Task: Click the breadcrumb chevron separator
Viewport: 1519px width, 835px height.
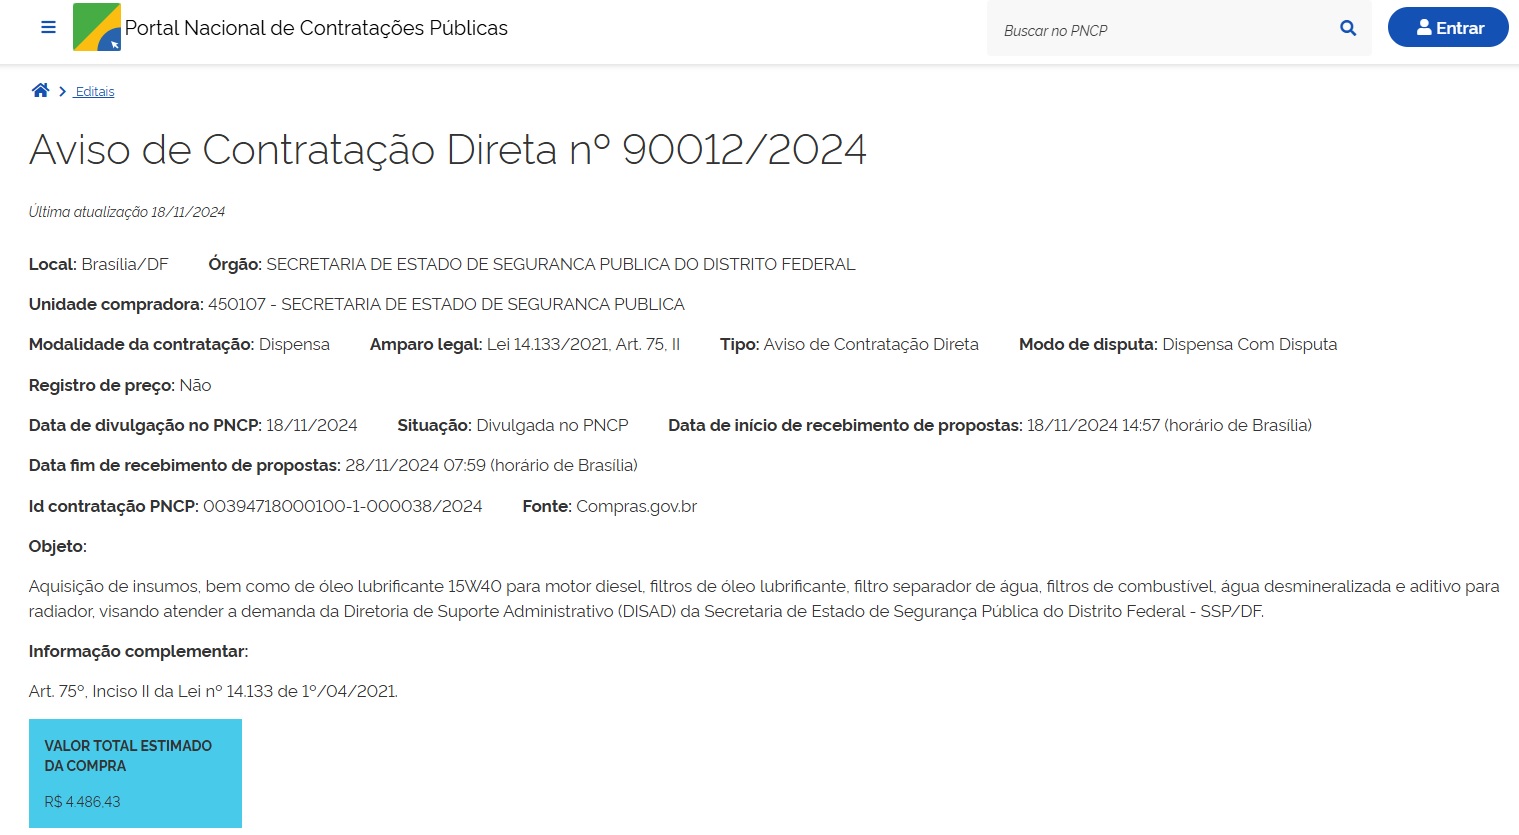Action: coord(63,92)
